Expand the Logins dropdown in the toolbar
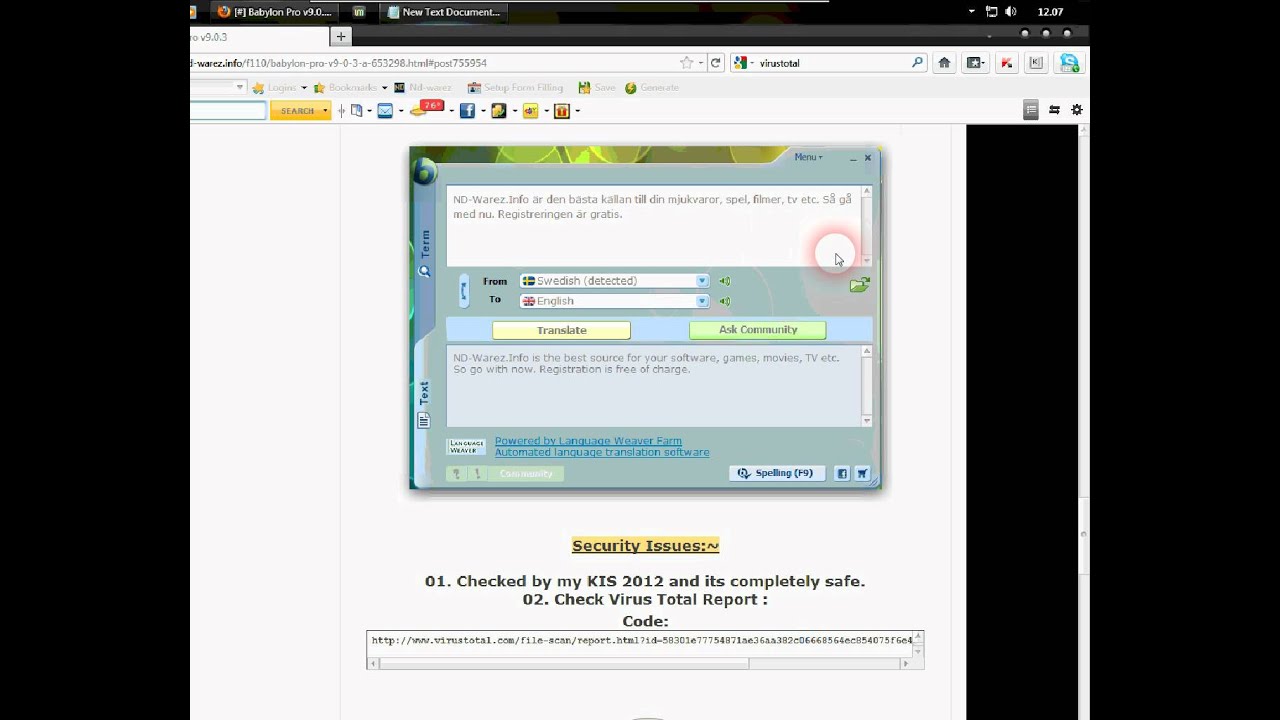The height and width of the screenshot is (720, 1280). coord(304,88)
